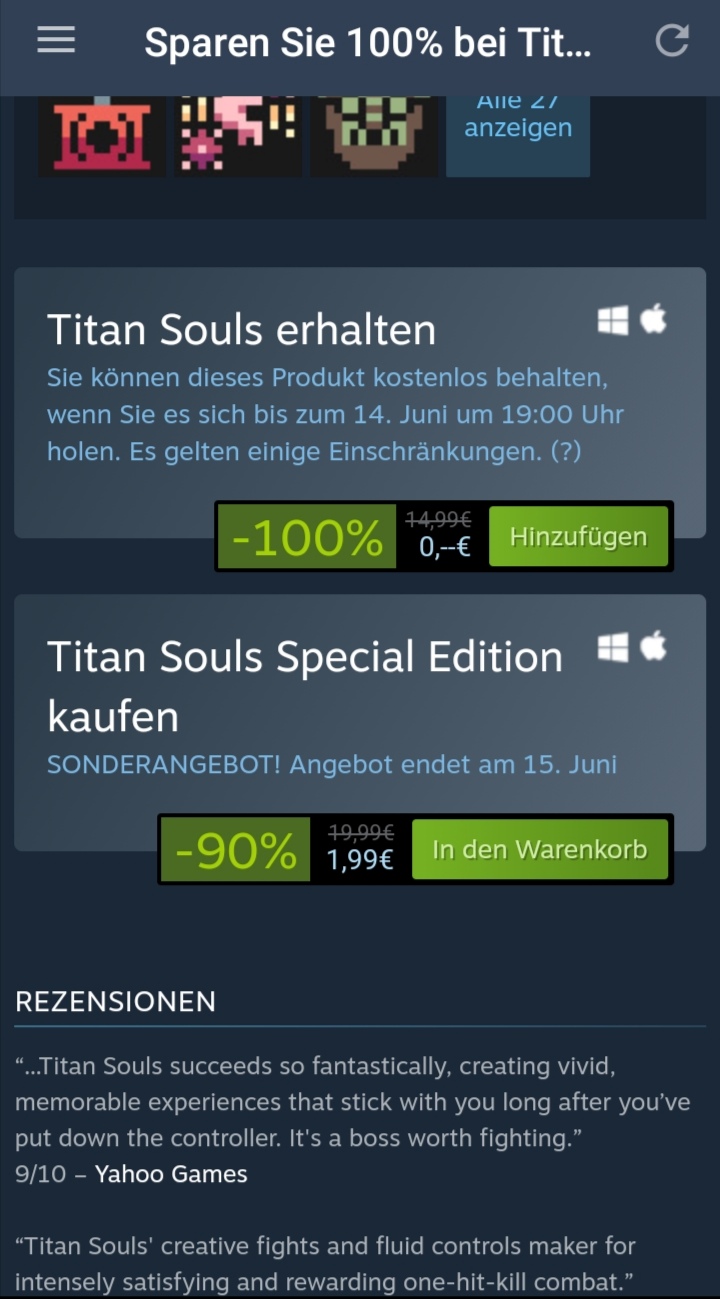Screen dimensions: 720x1299
Task: Click In den Warenkorb button
Action: point(540,850)
